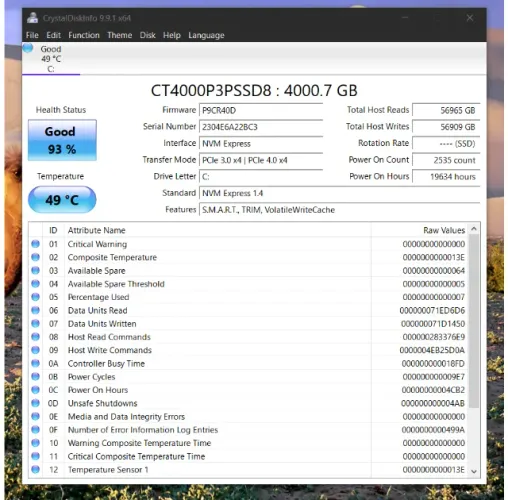
Task: Click the Interface field NVM Express
Action: (x=261, y=144)
